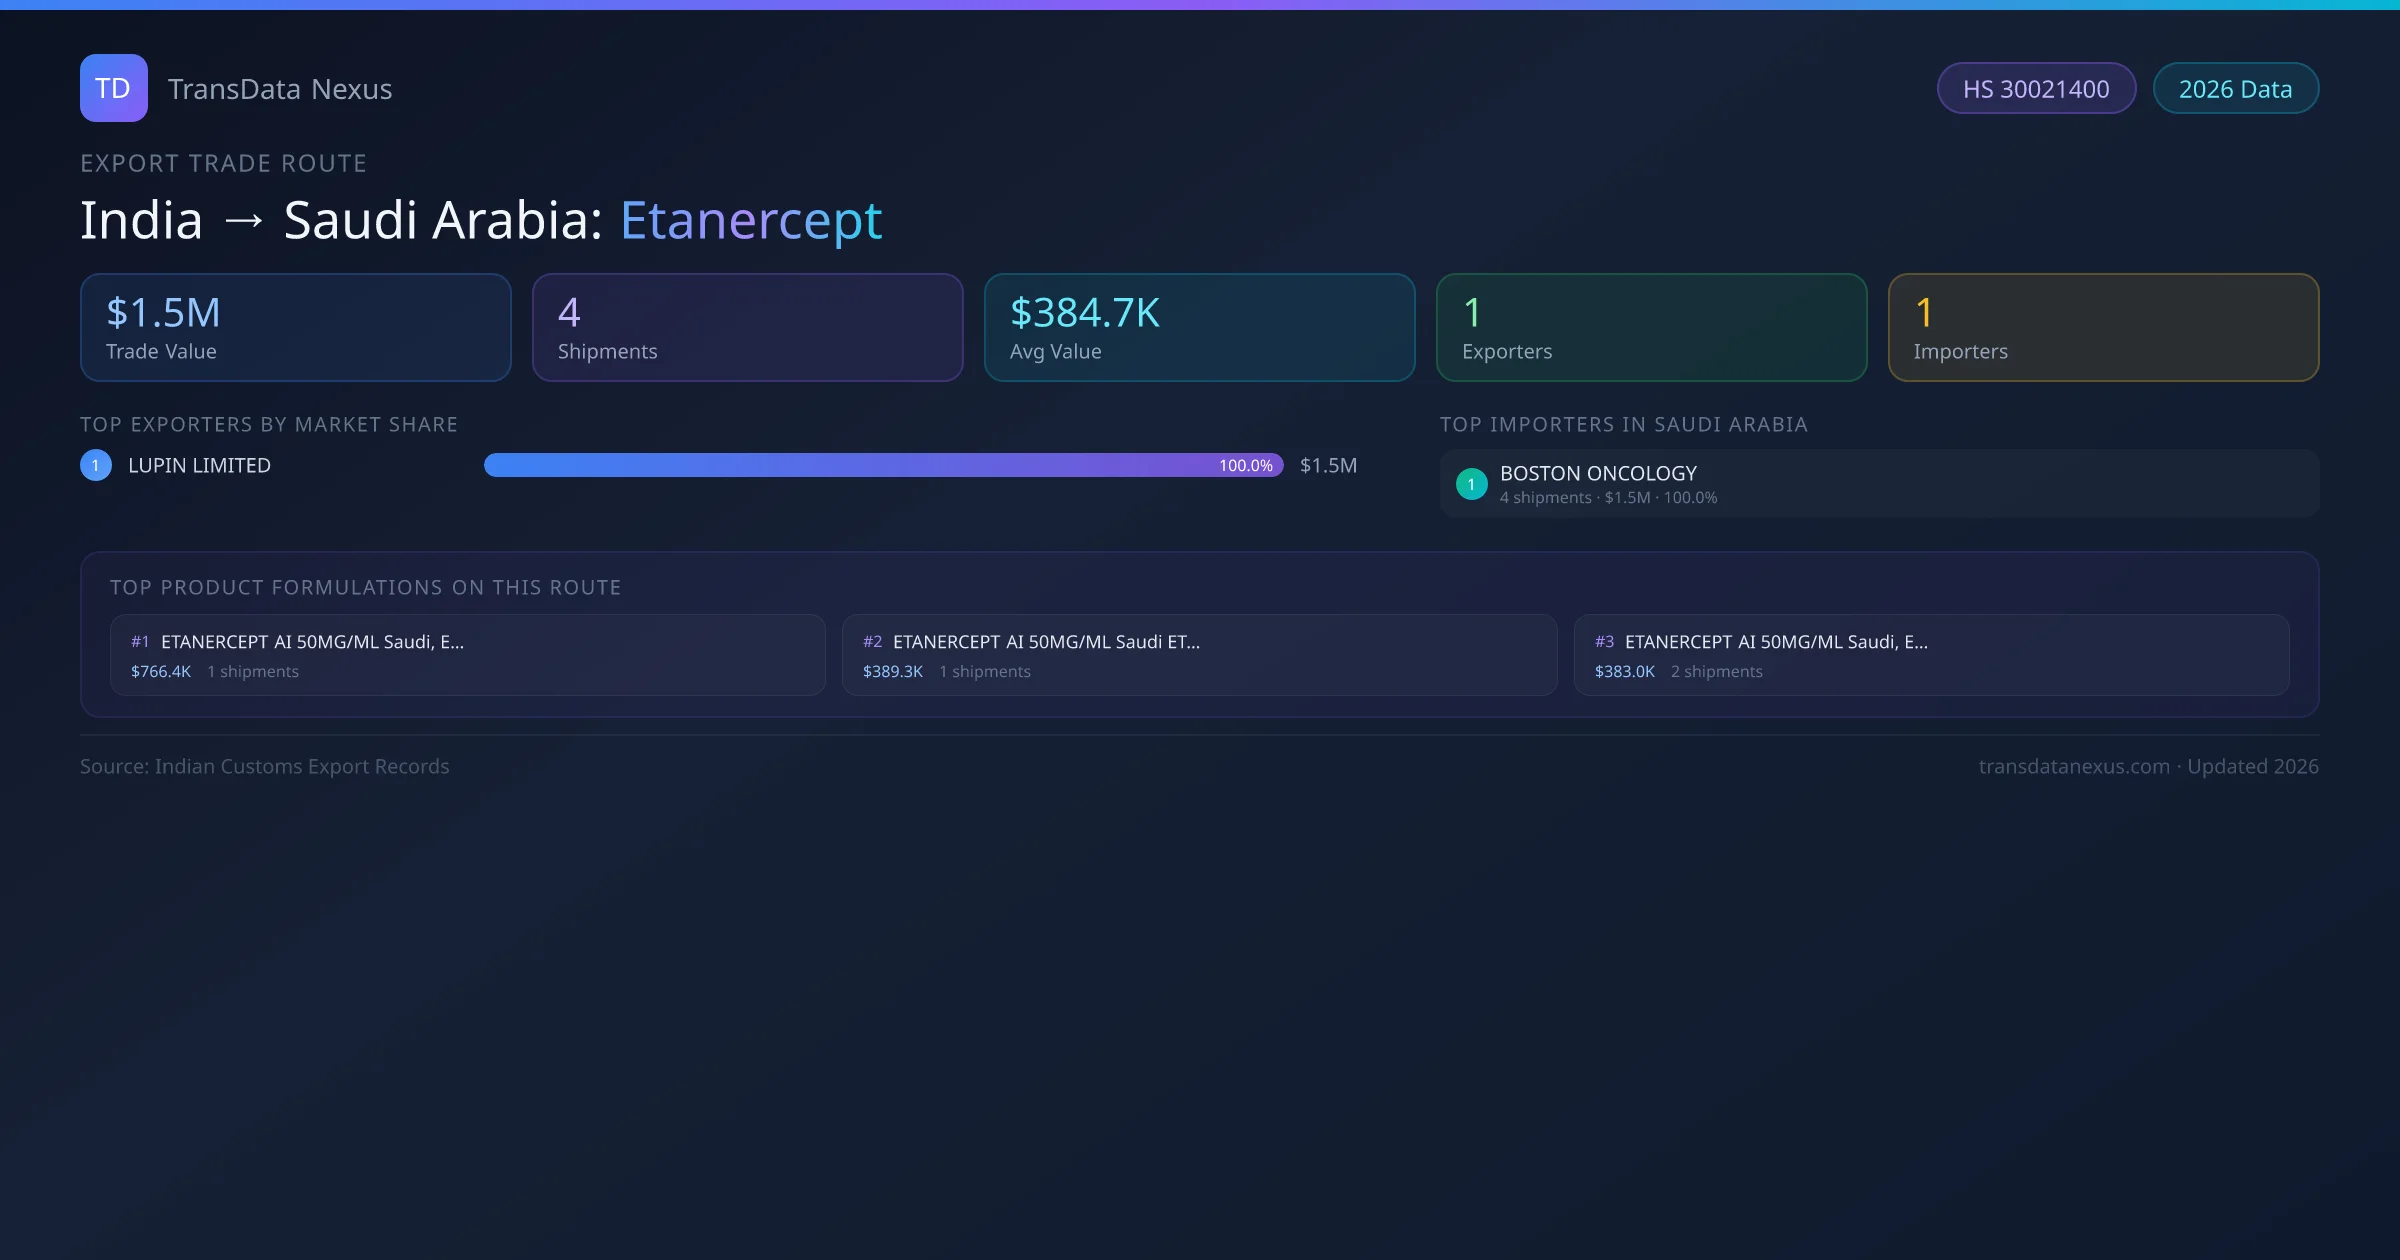Click the TD logo icon
Viewport: 2400px width, 1260px height.
coord(113,88)
